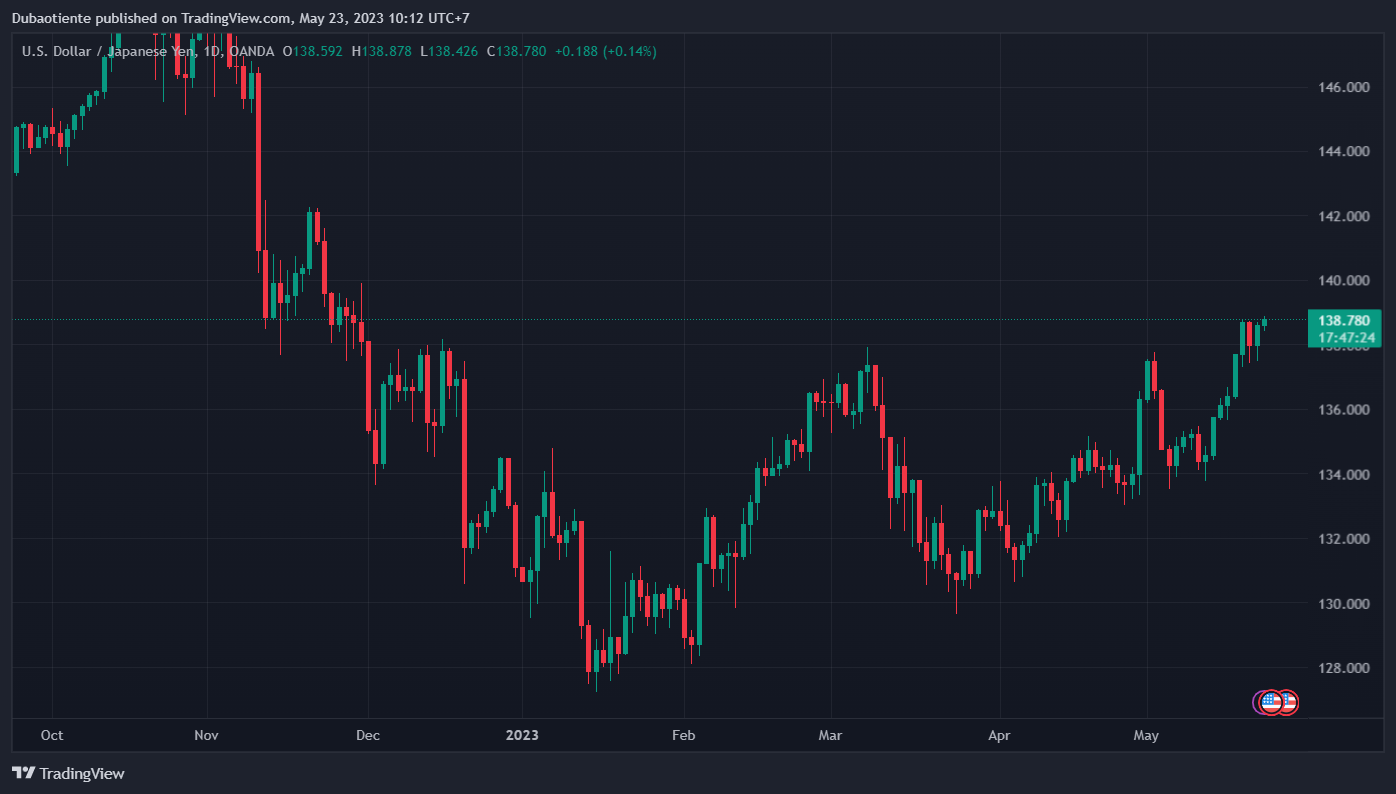Click the 17:47:24 bar countdown timer
This screenshot has width=1396, height=794.
point(1344,338)
